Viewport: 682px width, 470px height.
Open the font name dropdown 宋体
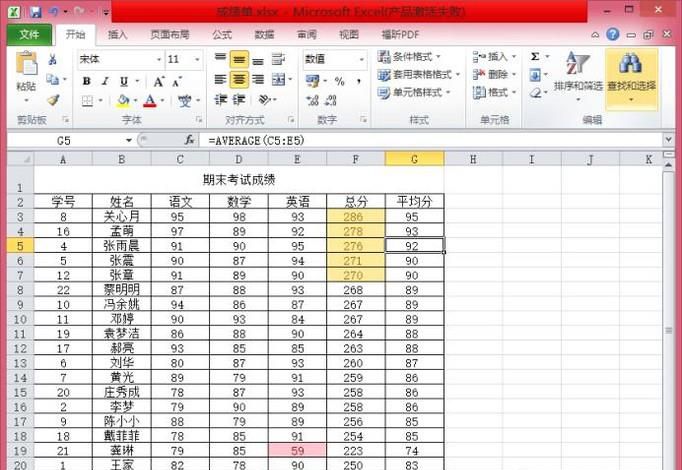tap(159, 59)
